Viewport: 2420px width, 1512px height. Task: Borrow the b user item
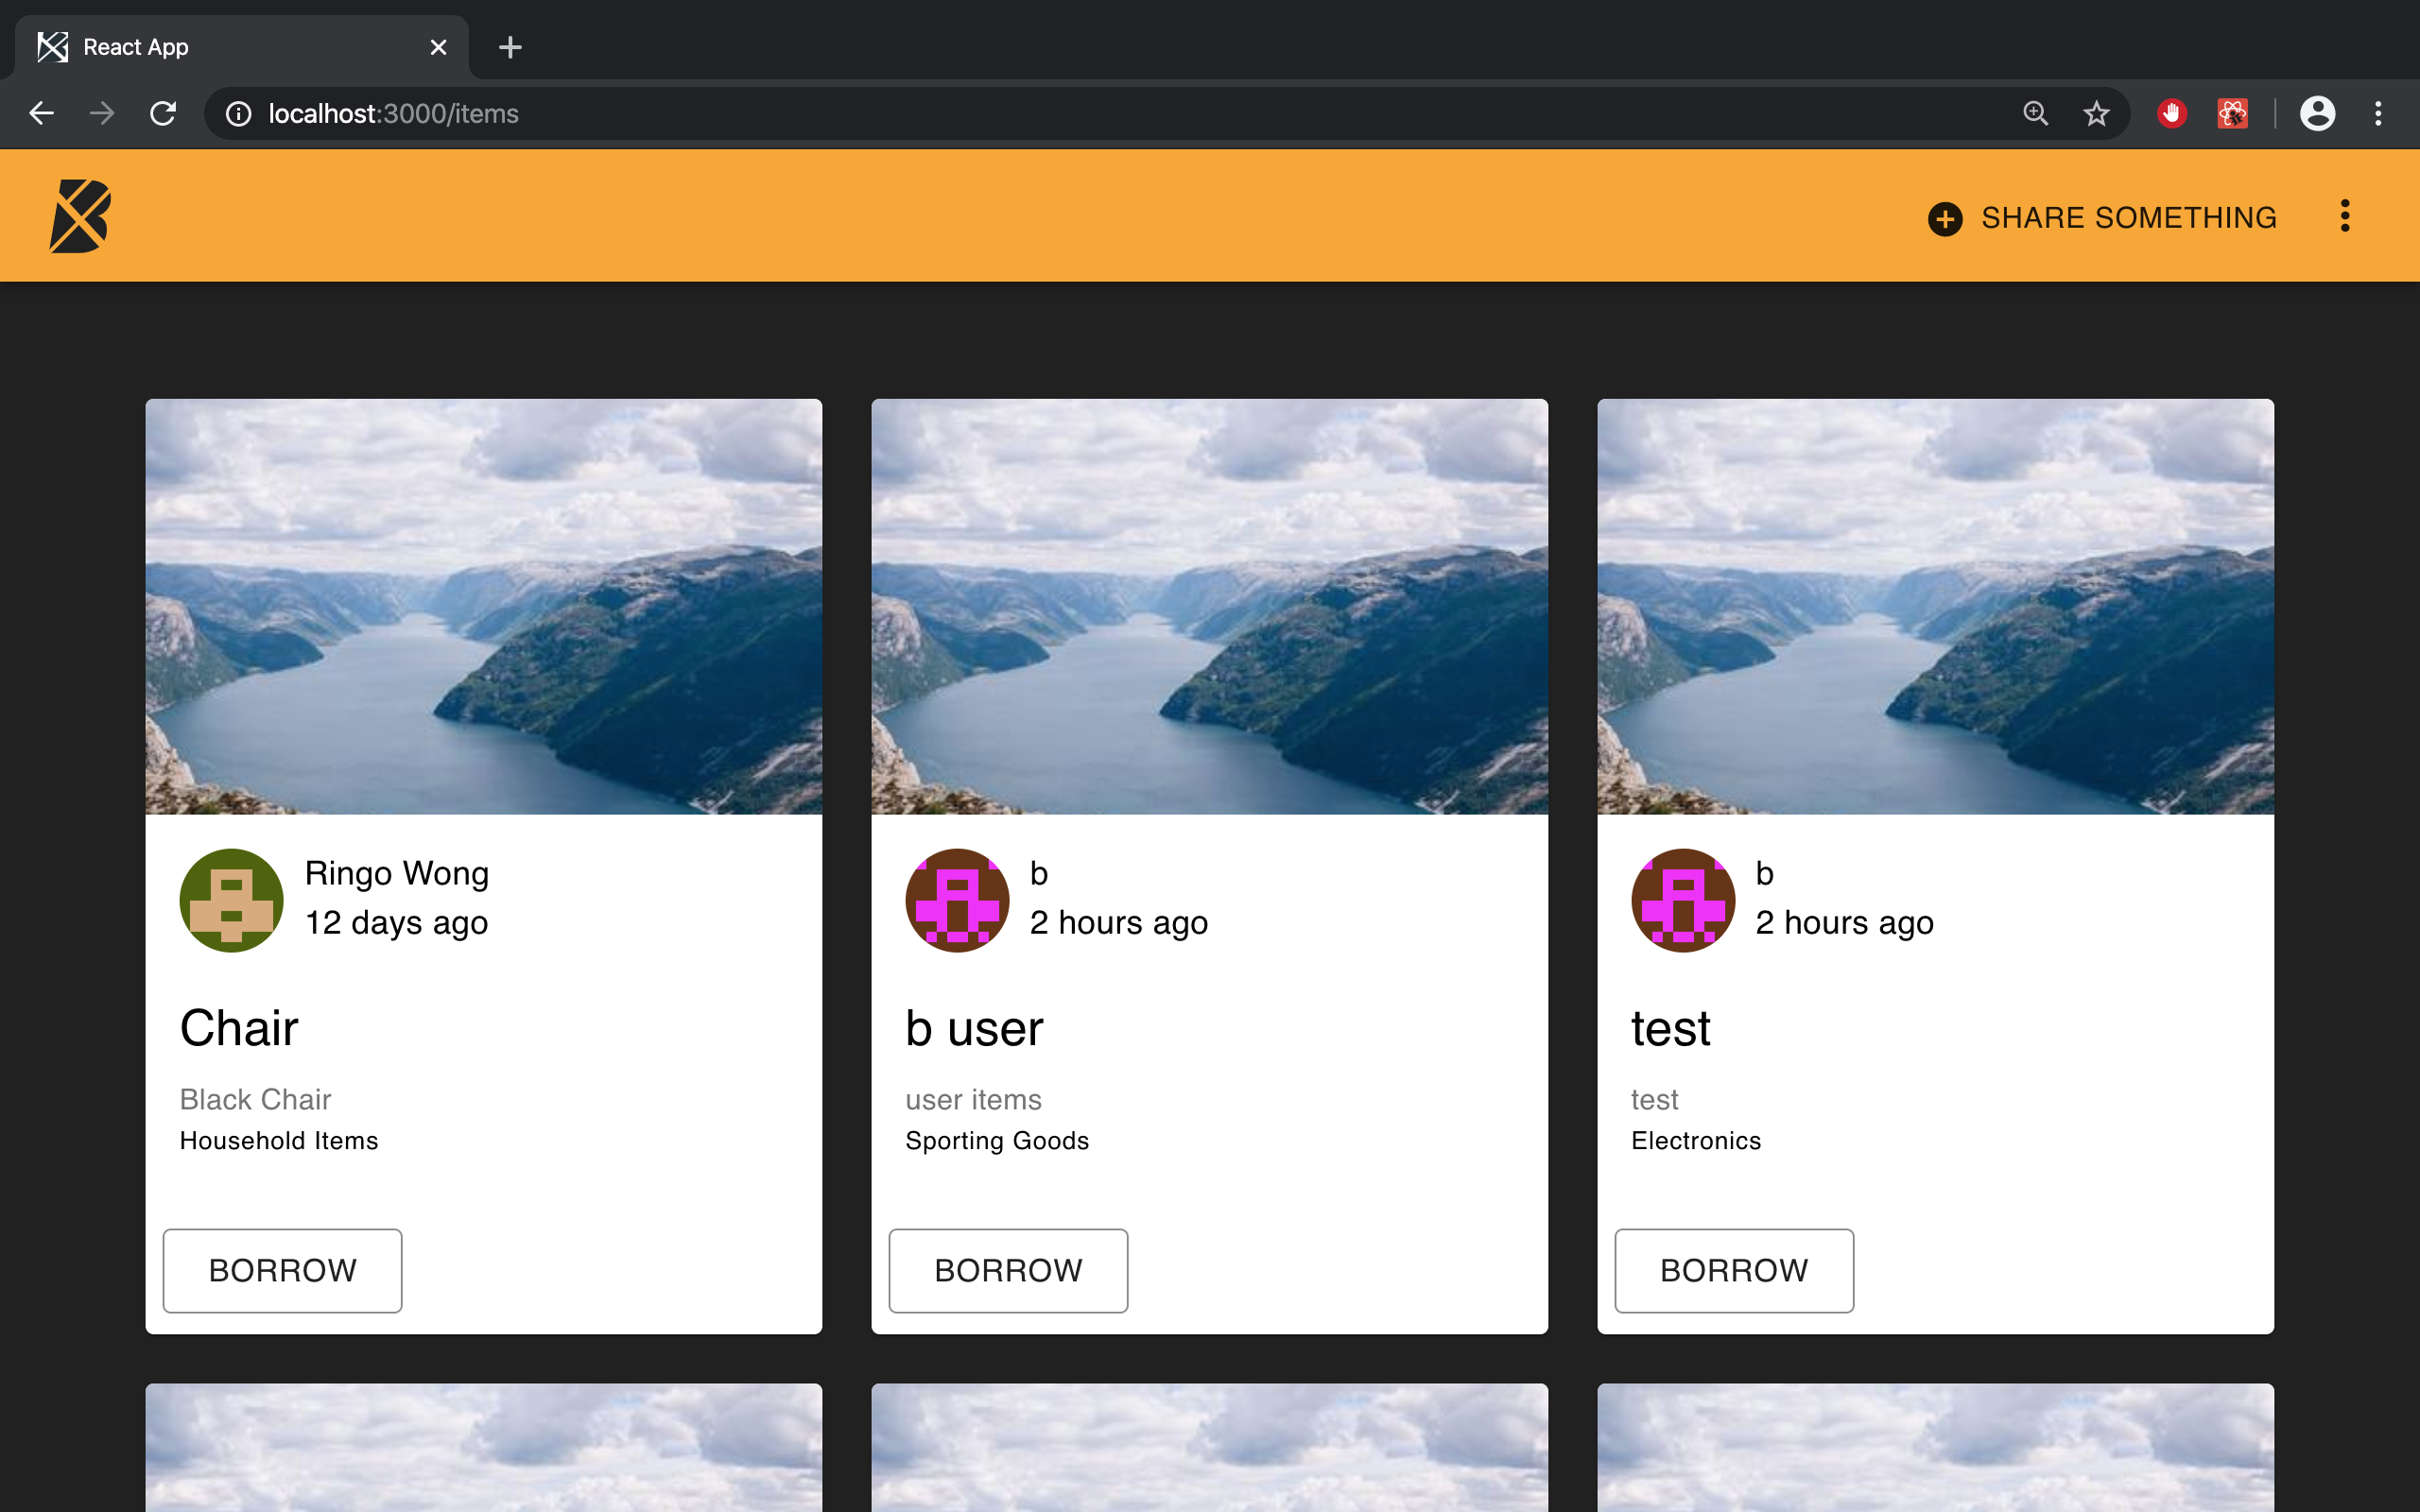pyautogui.click(x=1008, y=1270)
